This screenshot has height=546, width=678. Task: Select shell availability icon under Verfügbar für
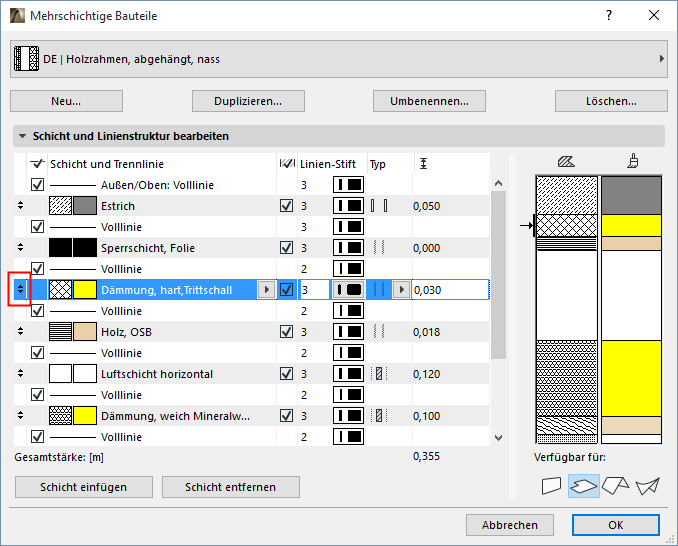click(647, 485)
